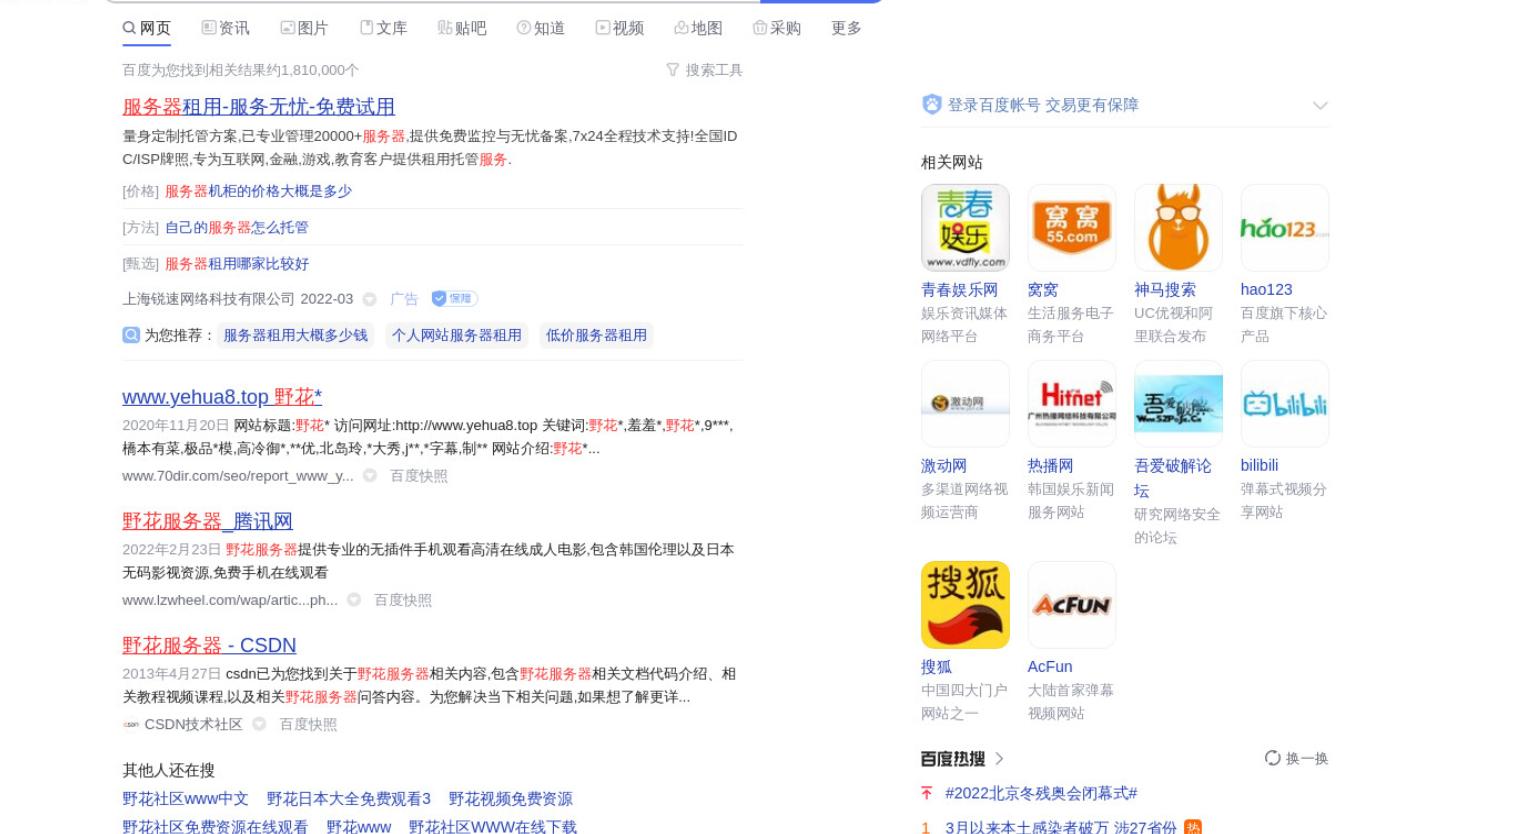
Task: Click 服务器租用大概多少钱 suggestion
Action: (295, 335)
